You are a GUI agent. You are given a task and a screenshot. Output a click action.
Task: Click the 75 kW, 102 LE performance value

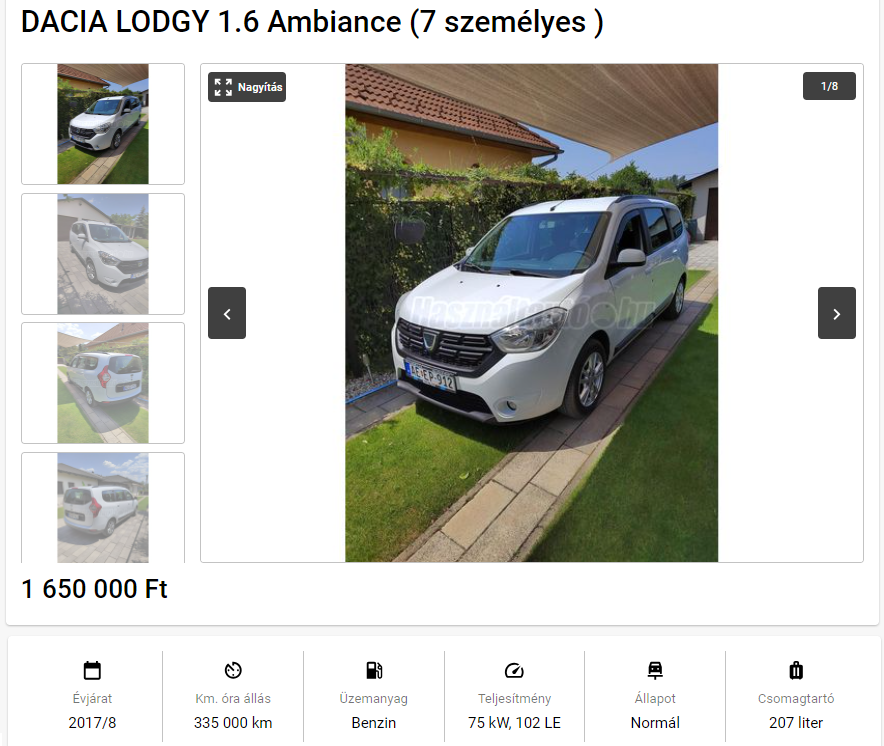(514, 723)
